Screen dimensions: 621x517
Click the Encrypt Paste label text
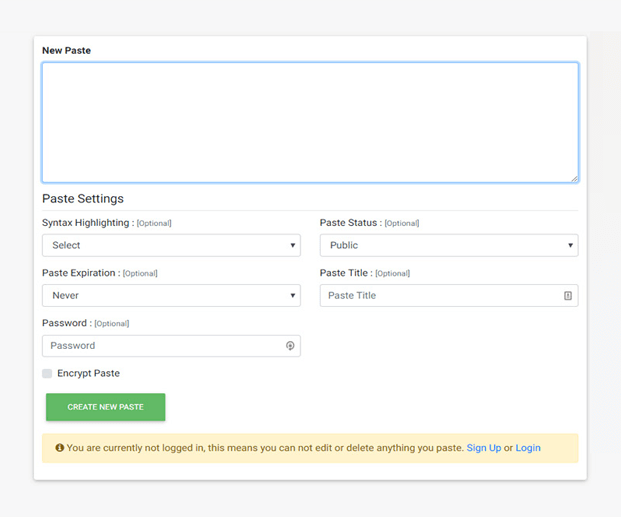tap(88, 374)
